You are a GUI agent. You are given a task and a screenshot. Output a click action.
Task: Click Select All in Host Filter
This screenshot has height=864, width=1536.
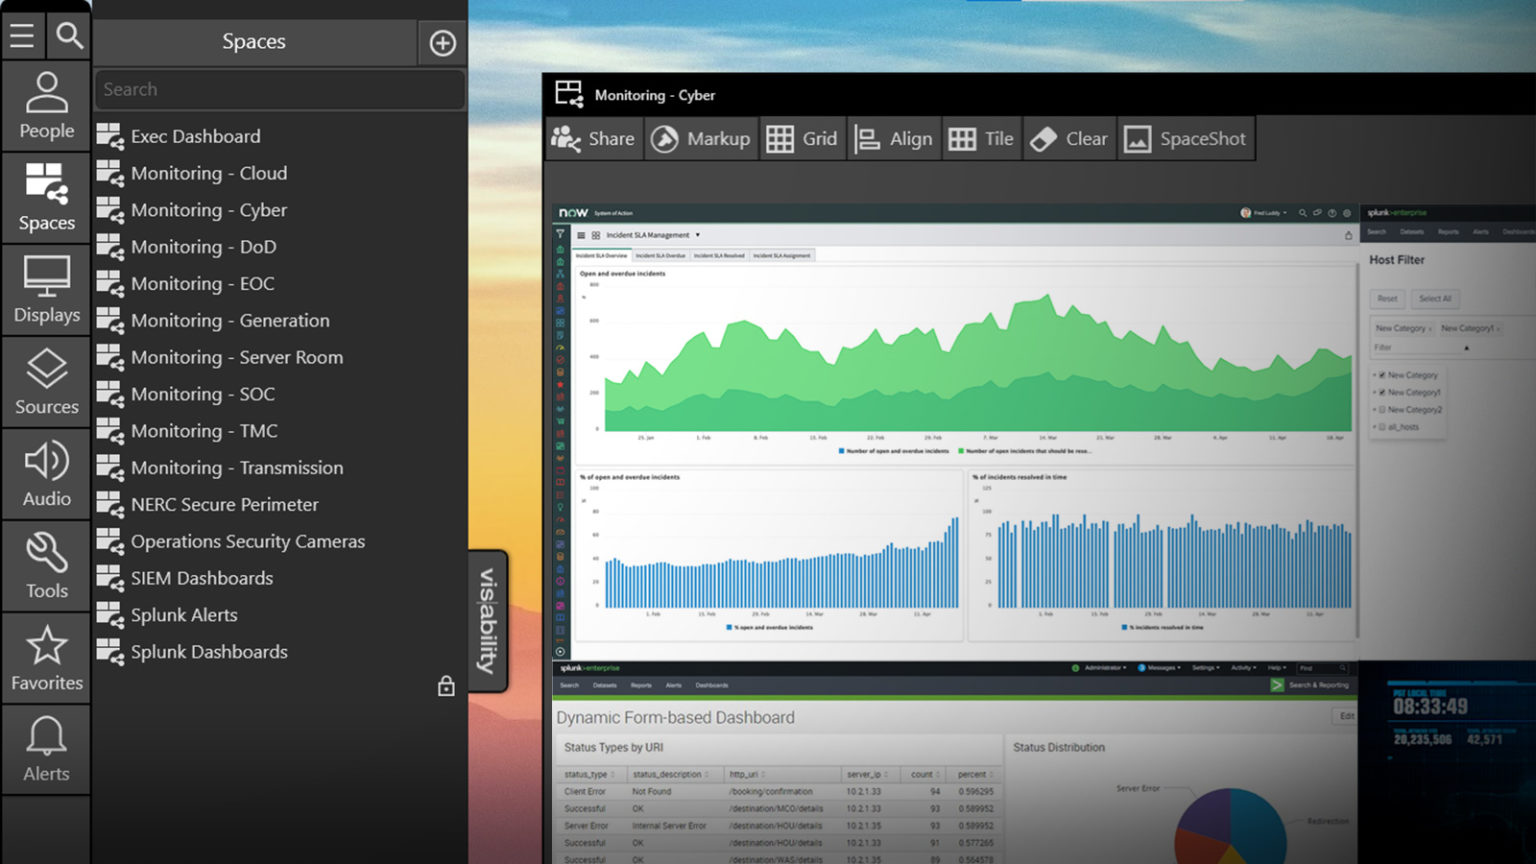pyautogui.click(x=1435, y=299)
